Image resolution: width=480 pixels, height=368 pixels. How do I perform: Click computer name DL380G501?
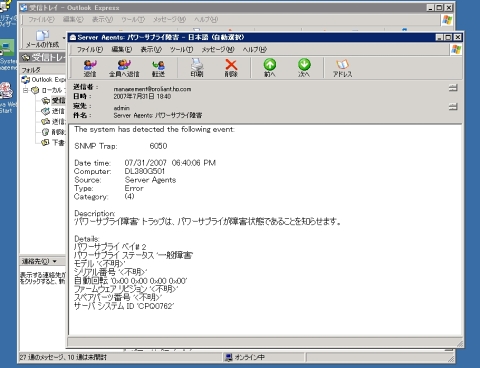click(x=145, y=171)
